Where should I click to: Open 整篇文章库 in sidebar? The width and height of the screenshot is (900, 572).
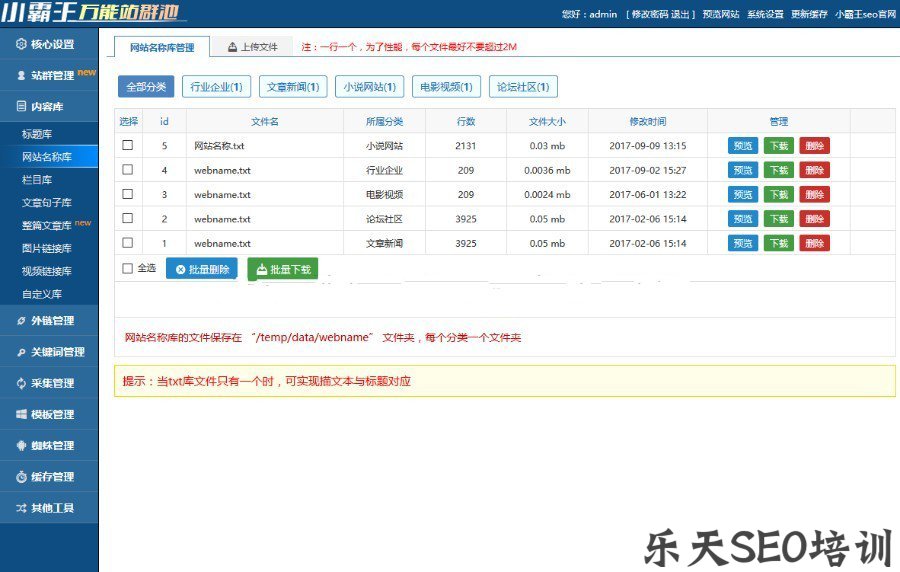(x=47, y=225)
